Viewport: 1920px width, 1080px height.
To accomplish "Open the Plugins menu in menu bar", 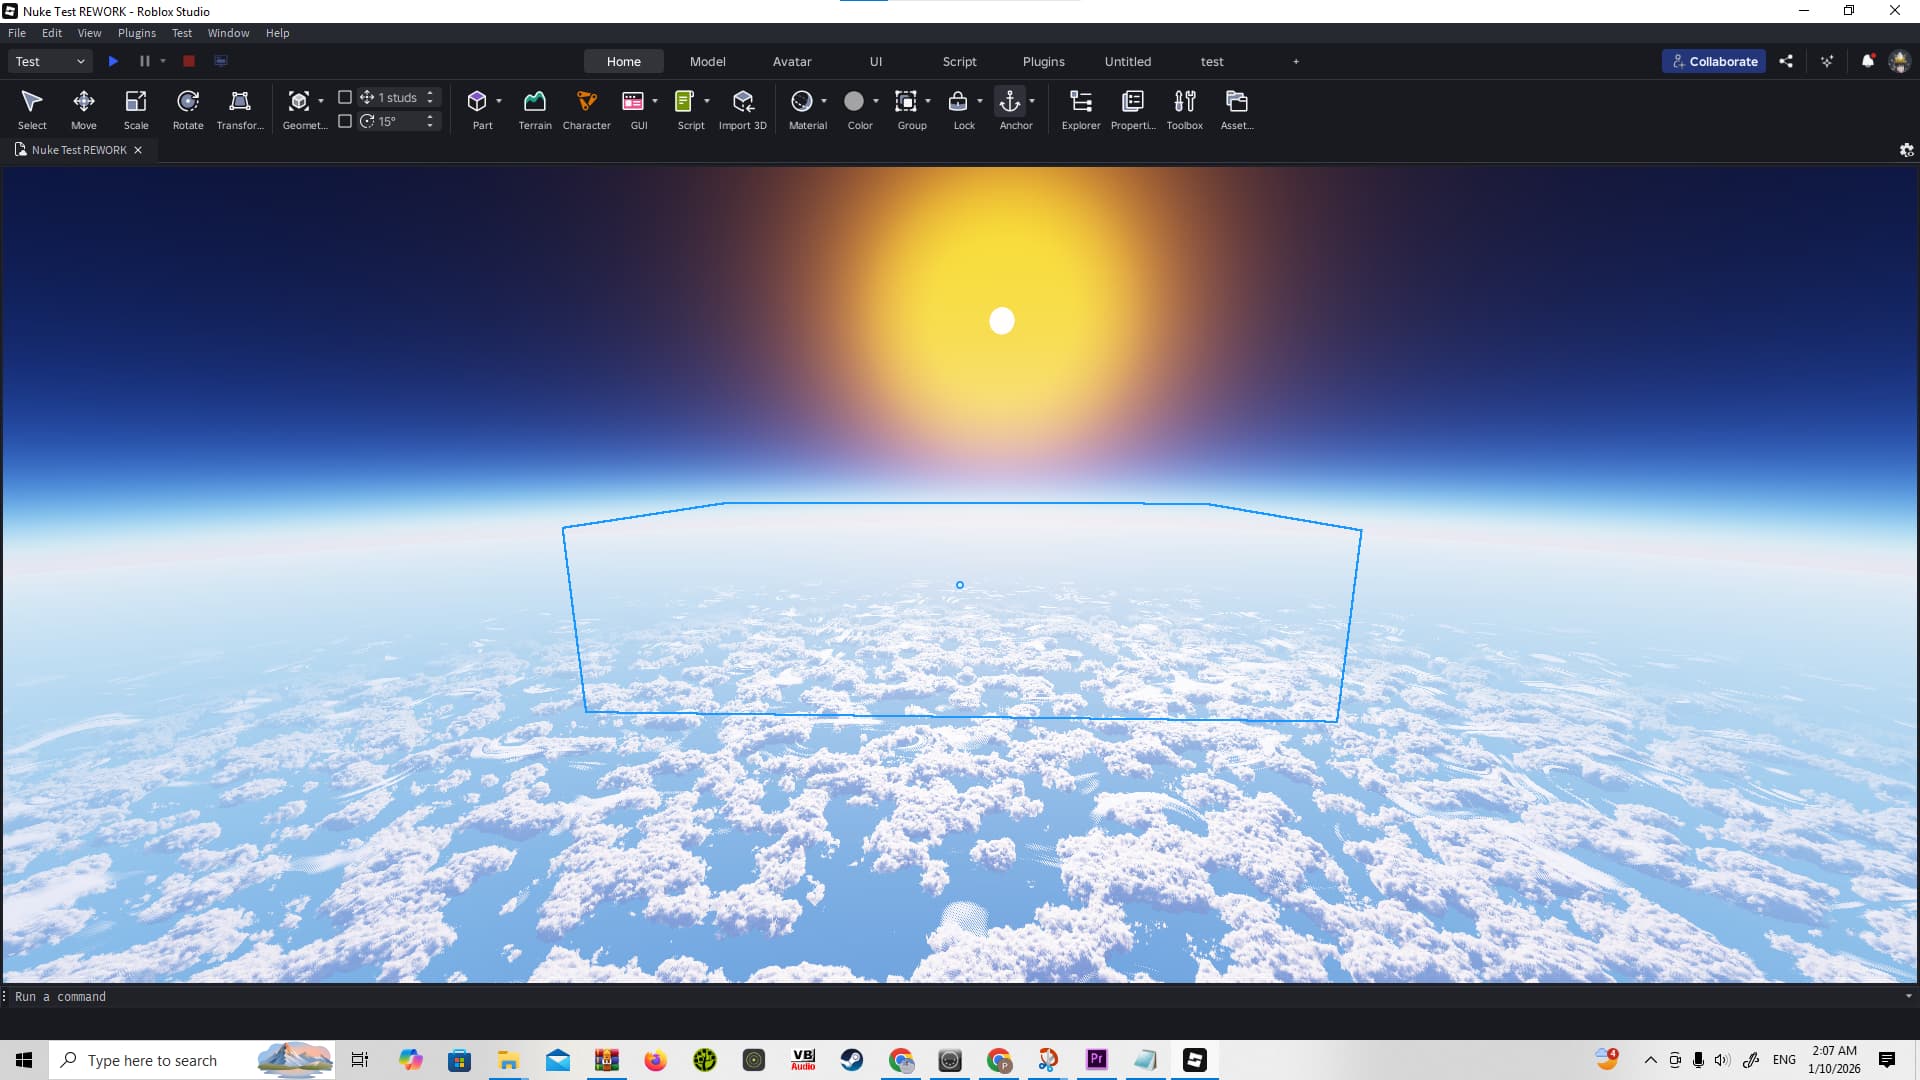I will pyautogui.click(x=137, y=33).
